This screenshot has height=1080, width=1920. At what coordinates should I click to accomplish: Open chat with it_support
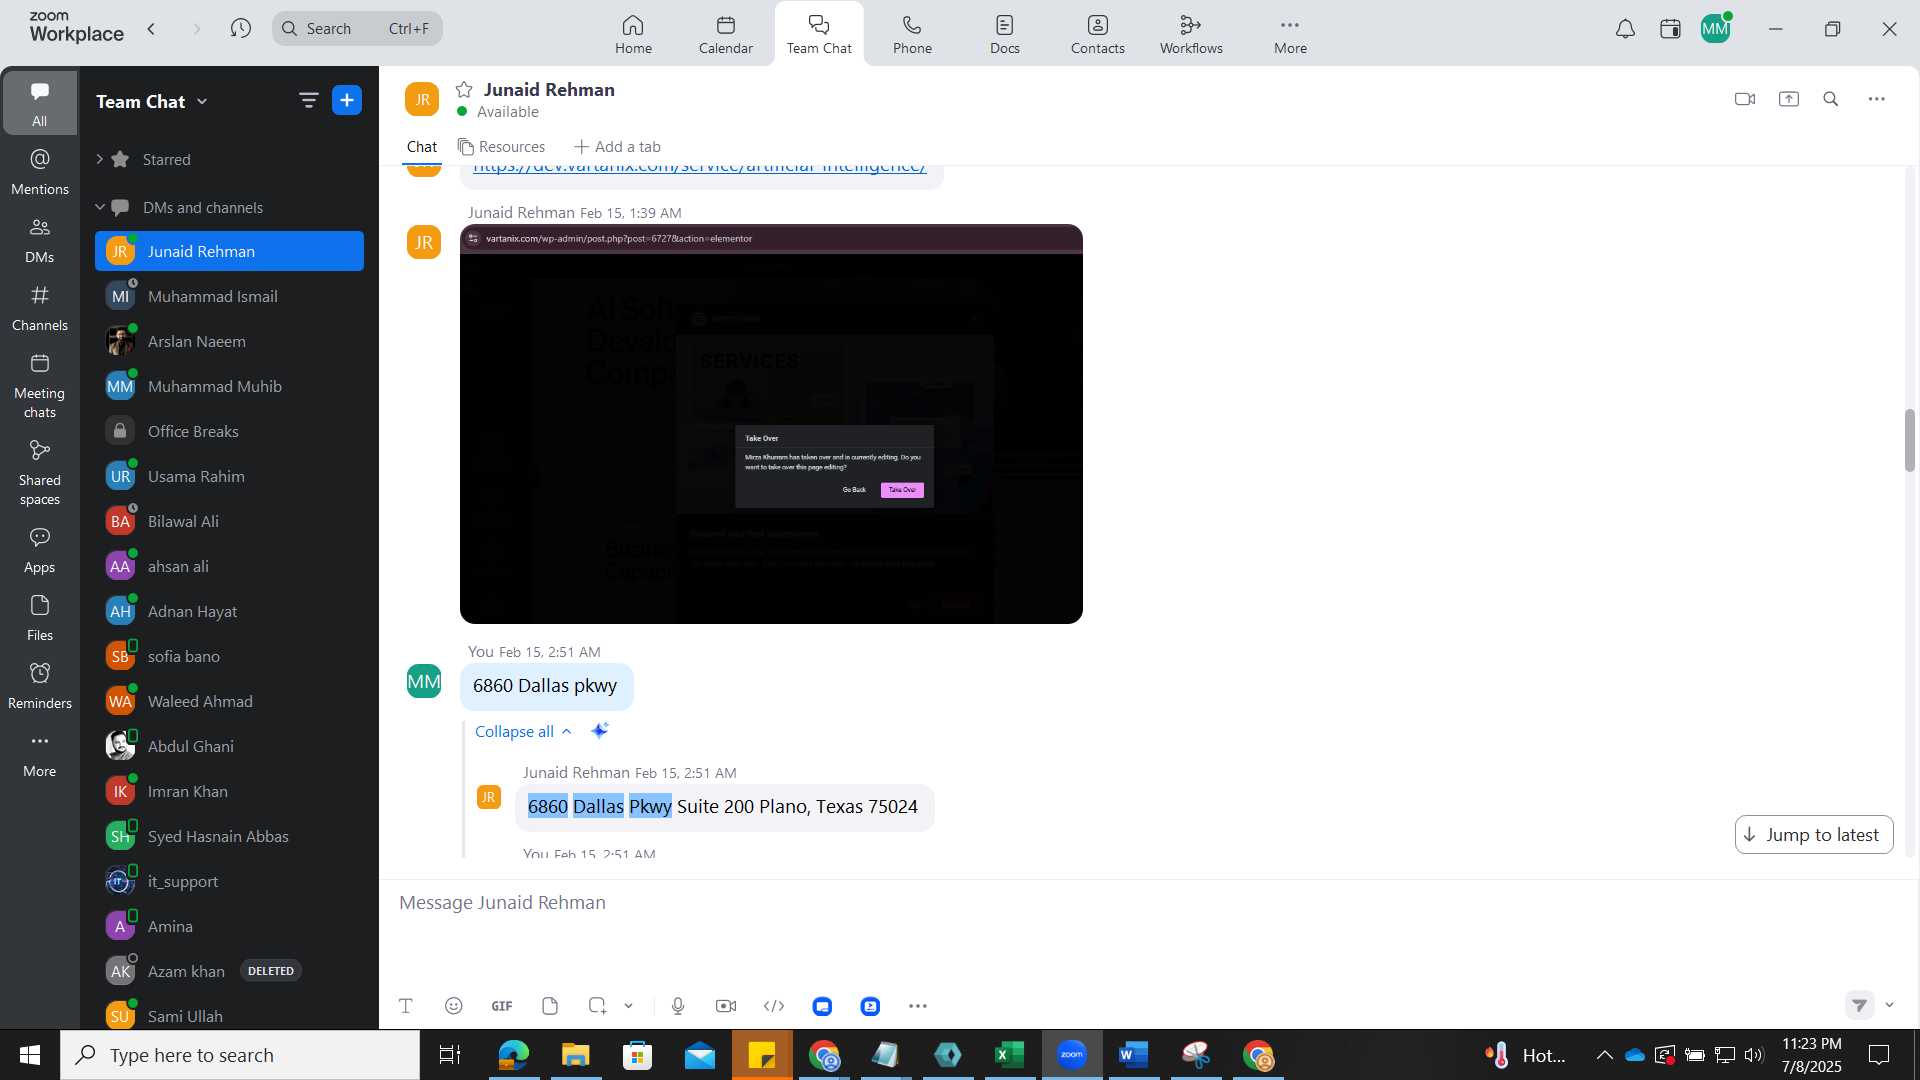pyautogui.click(x=230, y=881)
